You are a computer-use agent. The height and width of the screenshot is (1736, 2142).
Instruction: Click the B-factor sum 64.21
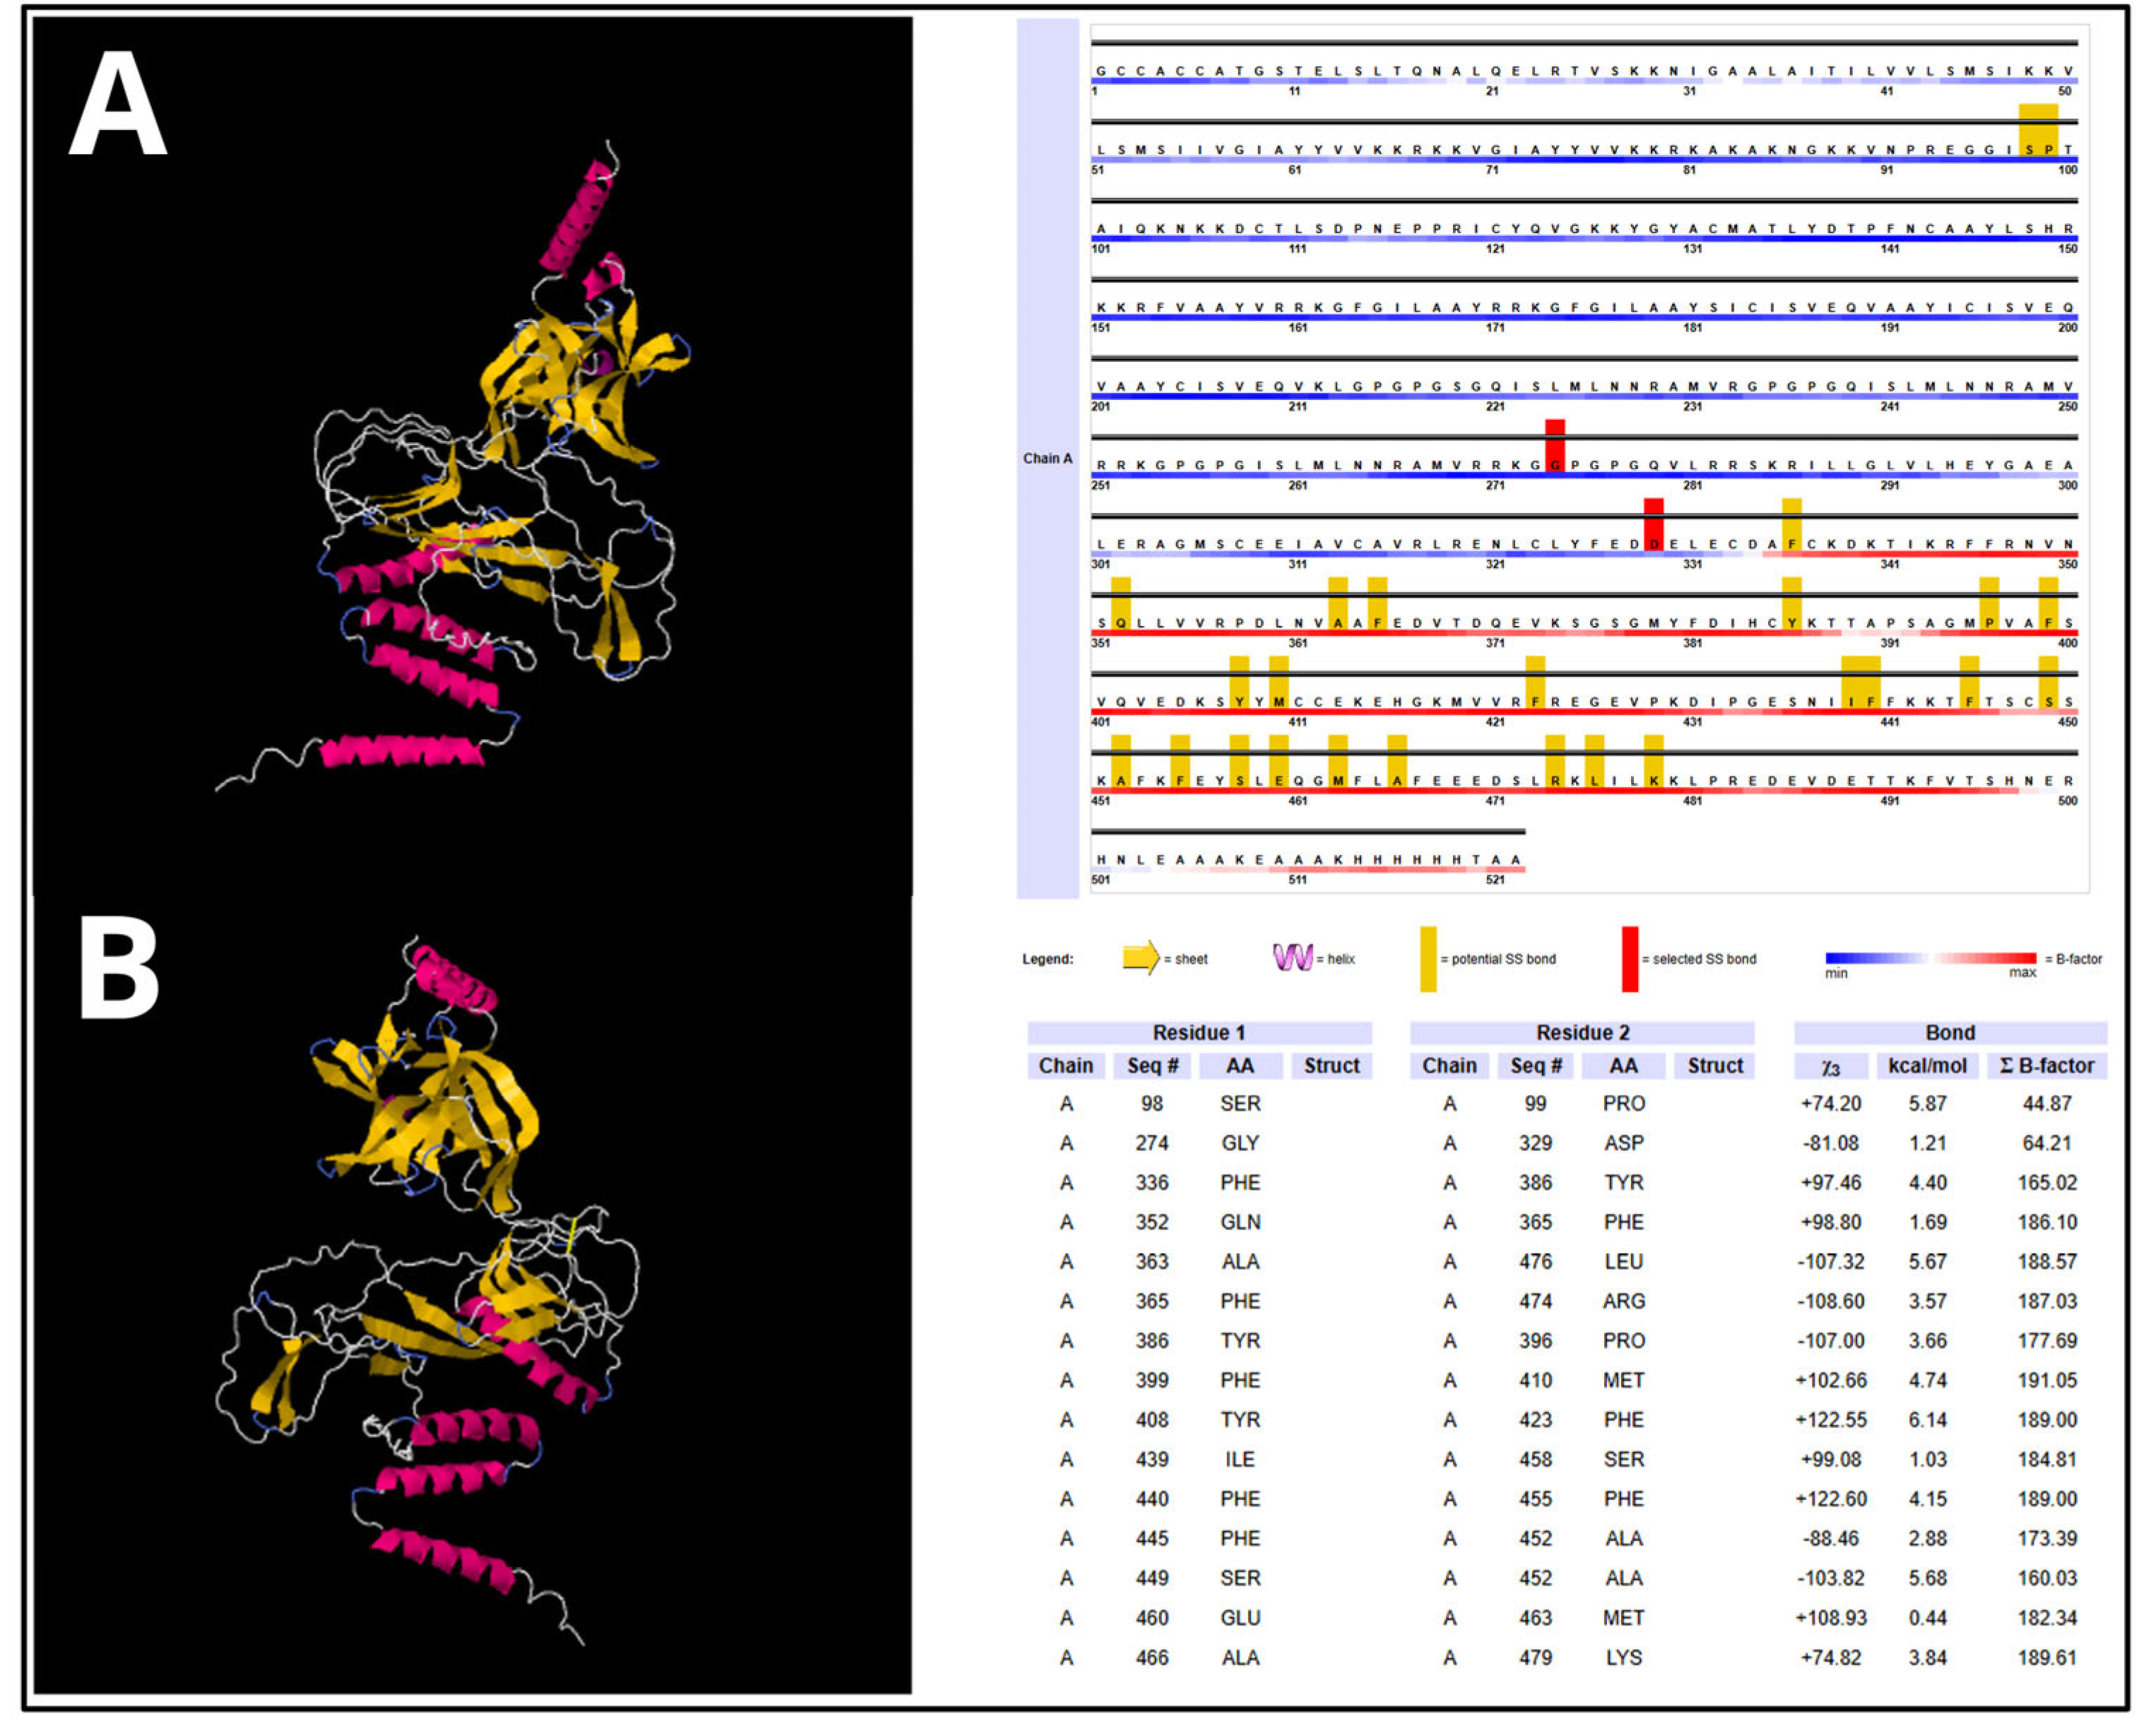click(2047, 1143)
